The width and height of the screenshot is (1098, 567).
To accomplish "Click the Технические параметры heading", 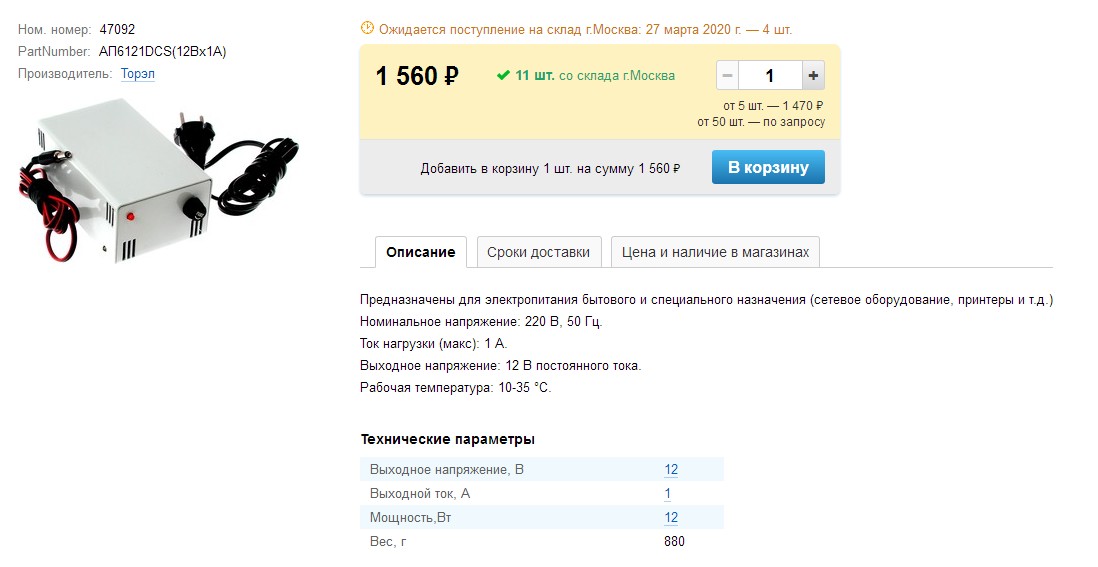I will [447, 440].
